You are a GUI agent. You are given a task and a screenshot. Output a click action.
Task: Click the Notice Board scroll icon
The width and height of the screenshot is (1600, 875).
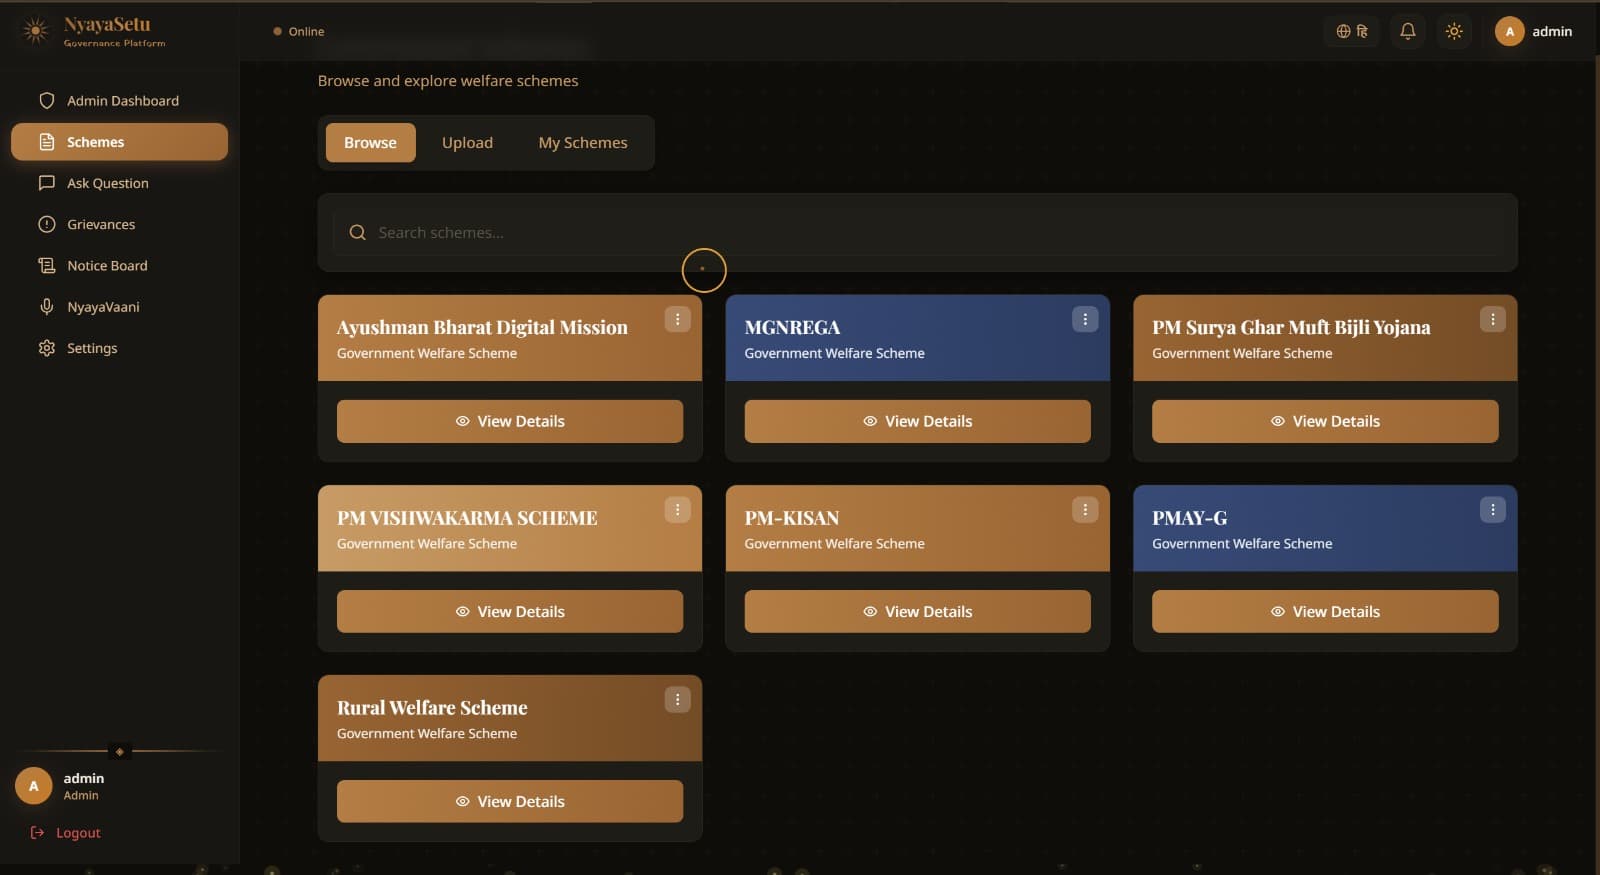point(46,265)
